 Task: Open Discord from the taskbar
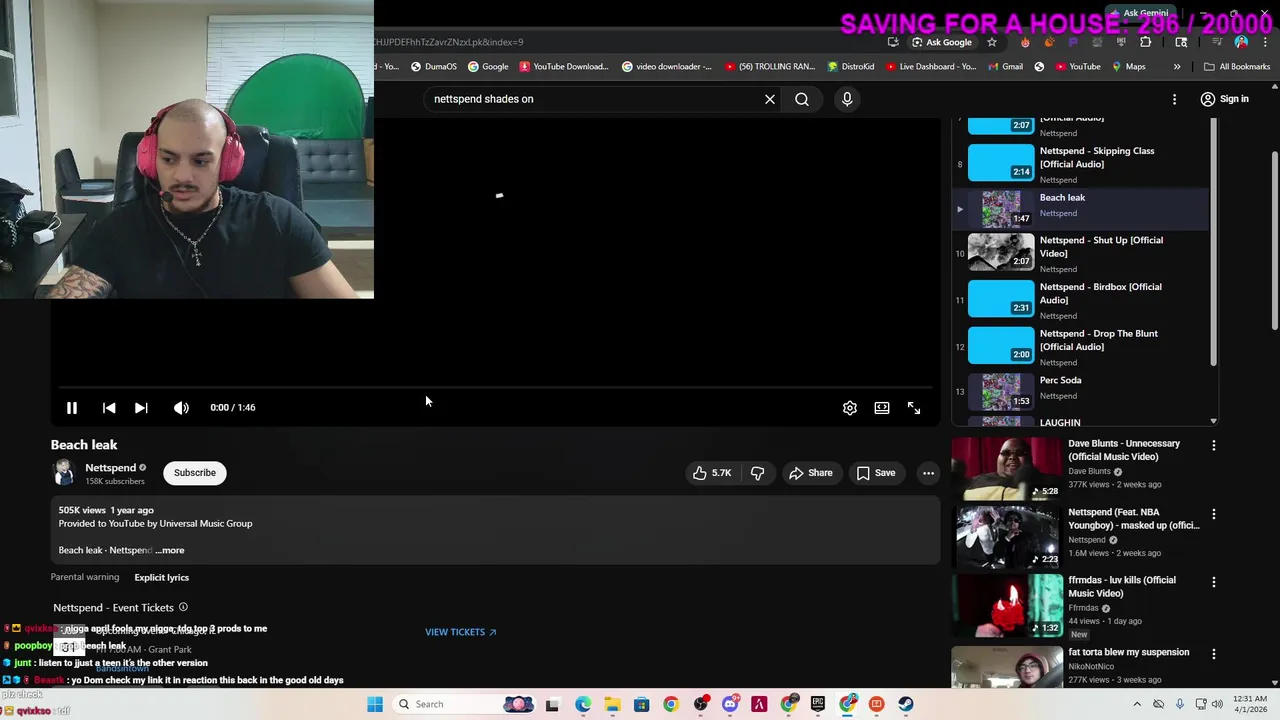point(729,704)
